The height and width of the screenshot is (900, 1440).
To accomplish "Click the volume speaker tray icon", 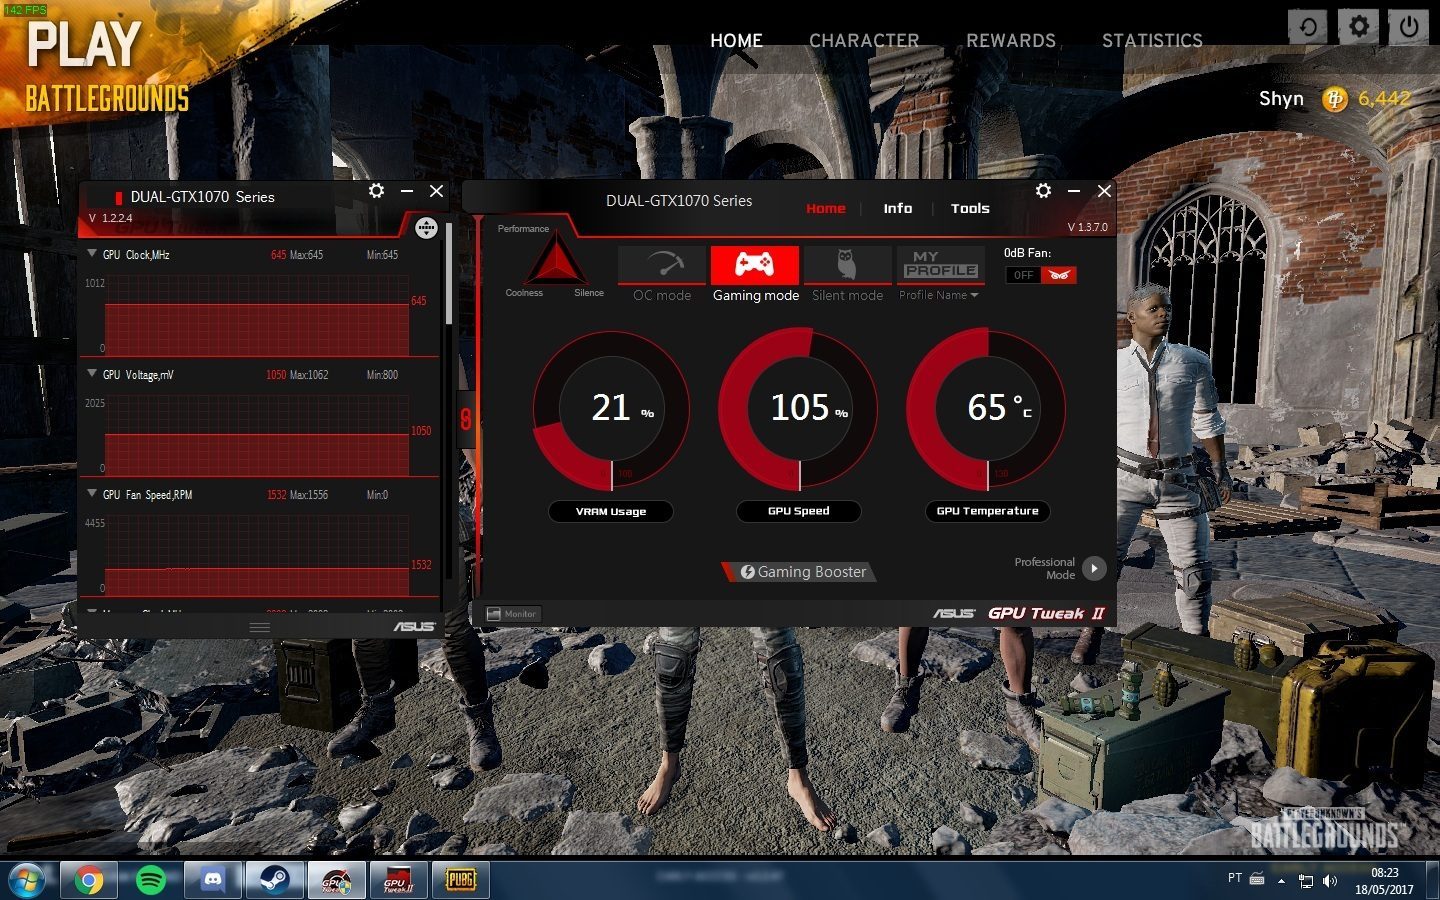I will [x=1330, y=880].
